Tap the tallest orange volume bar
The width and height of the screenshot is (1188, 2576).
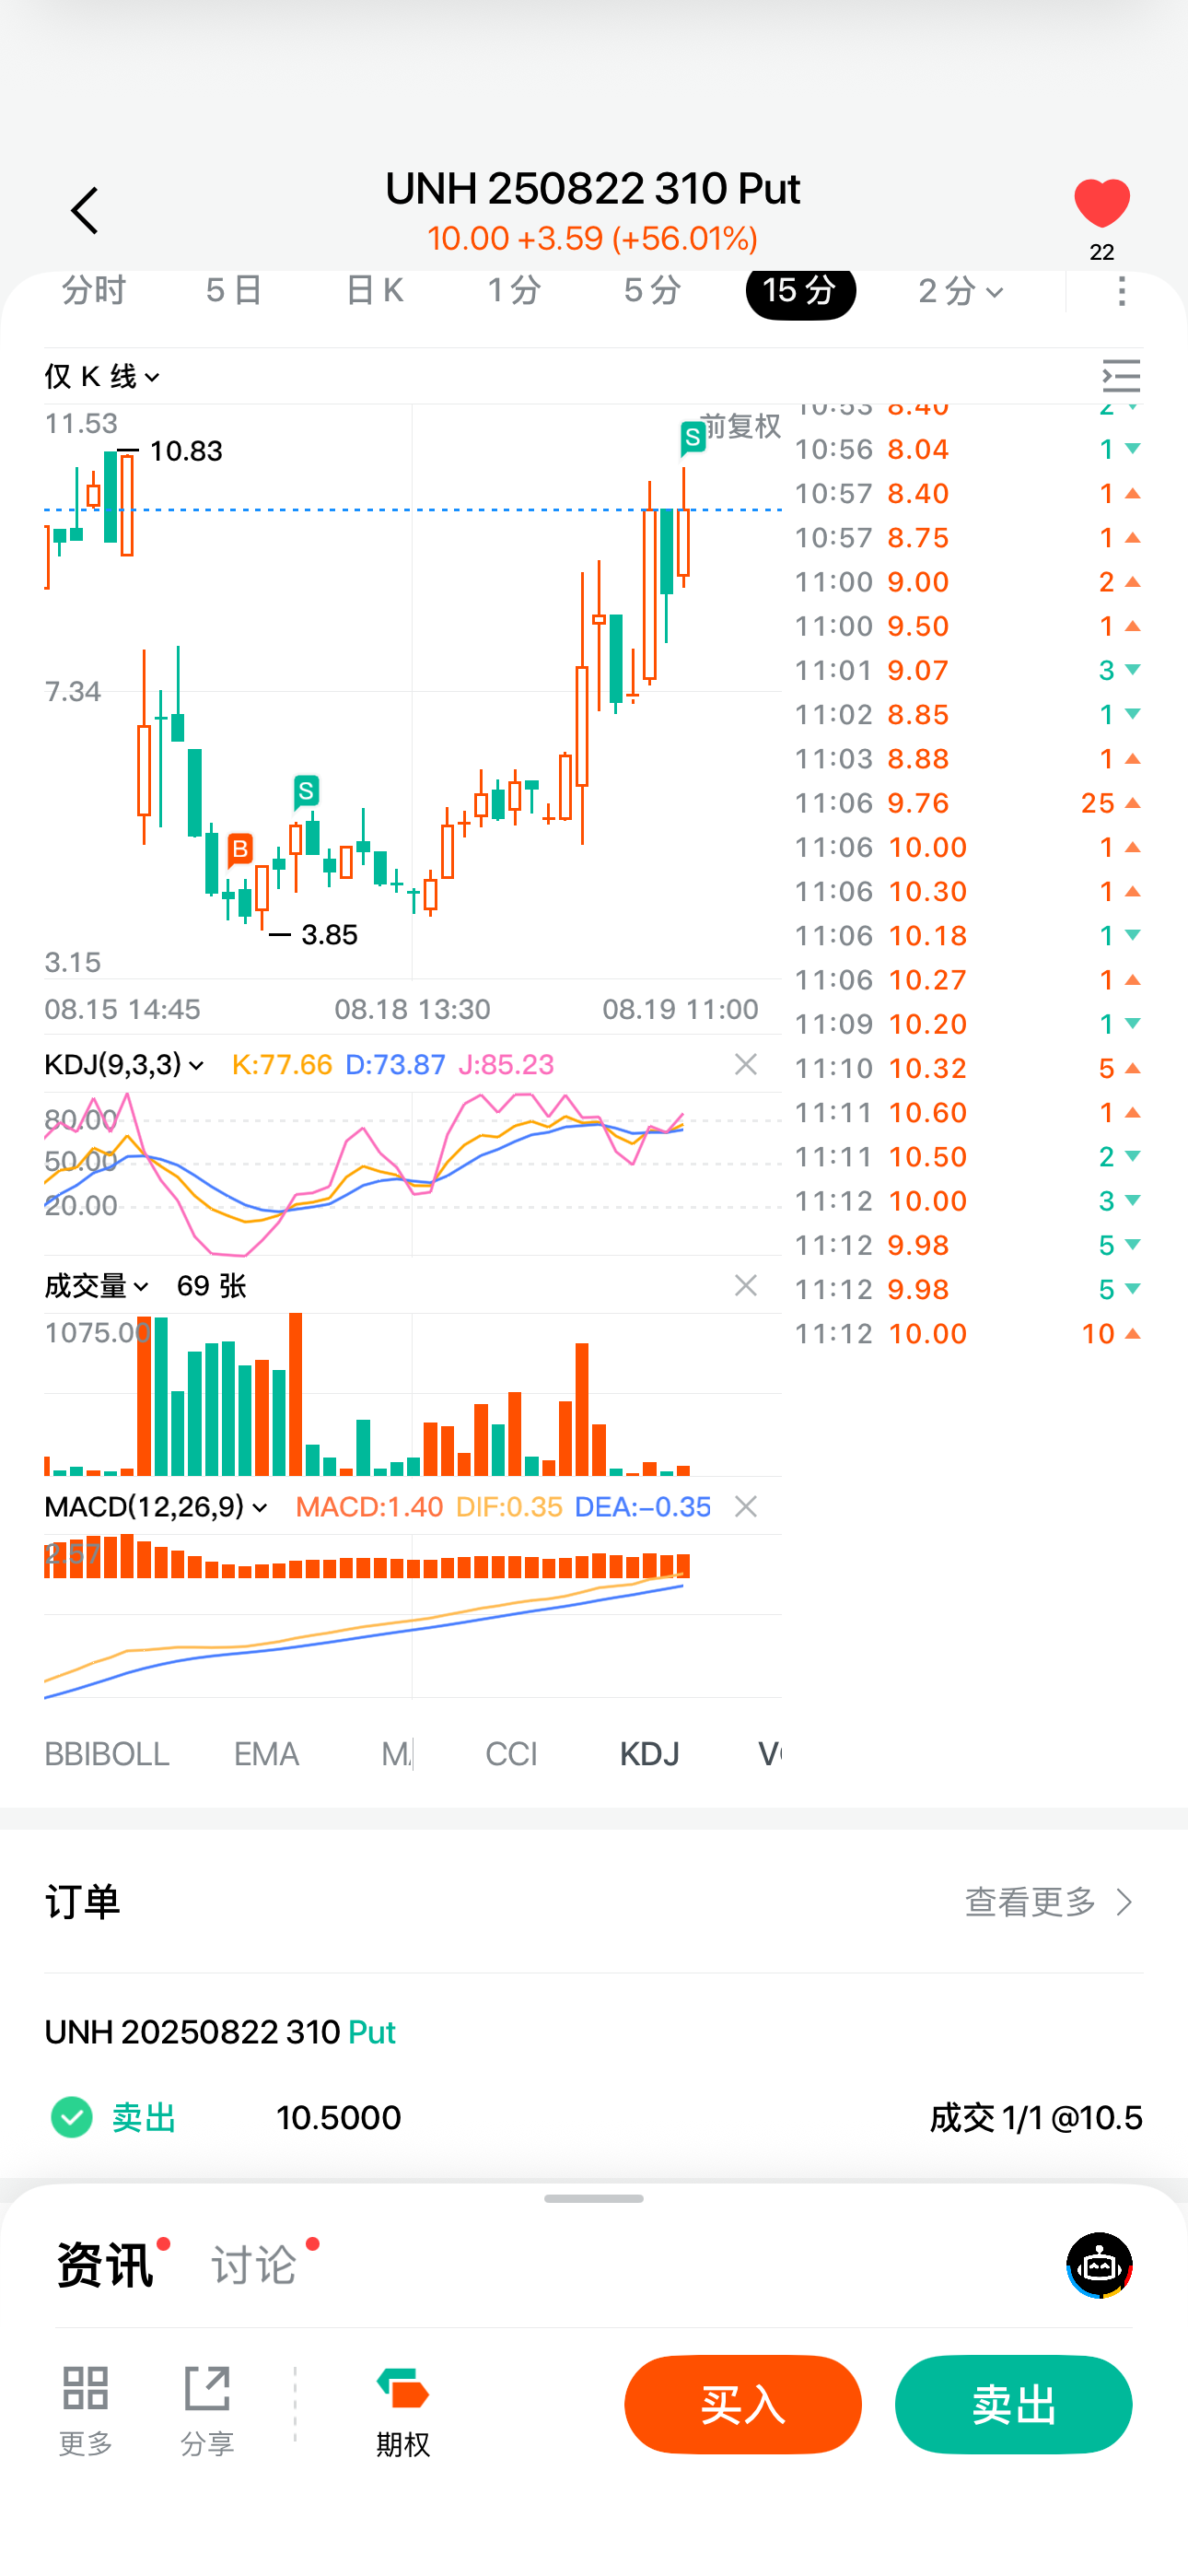coord(295,1394)
